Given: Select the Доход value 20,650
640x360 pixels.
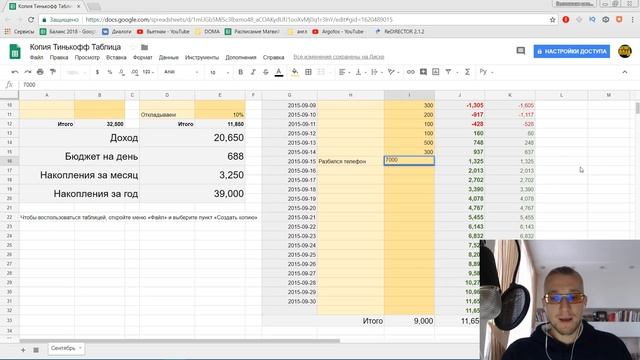Looking at the screenshot, I should point(220,138).
